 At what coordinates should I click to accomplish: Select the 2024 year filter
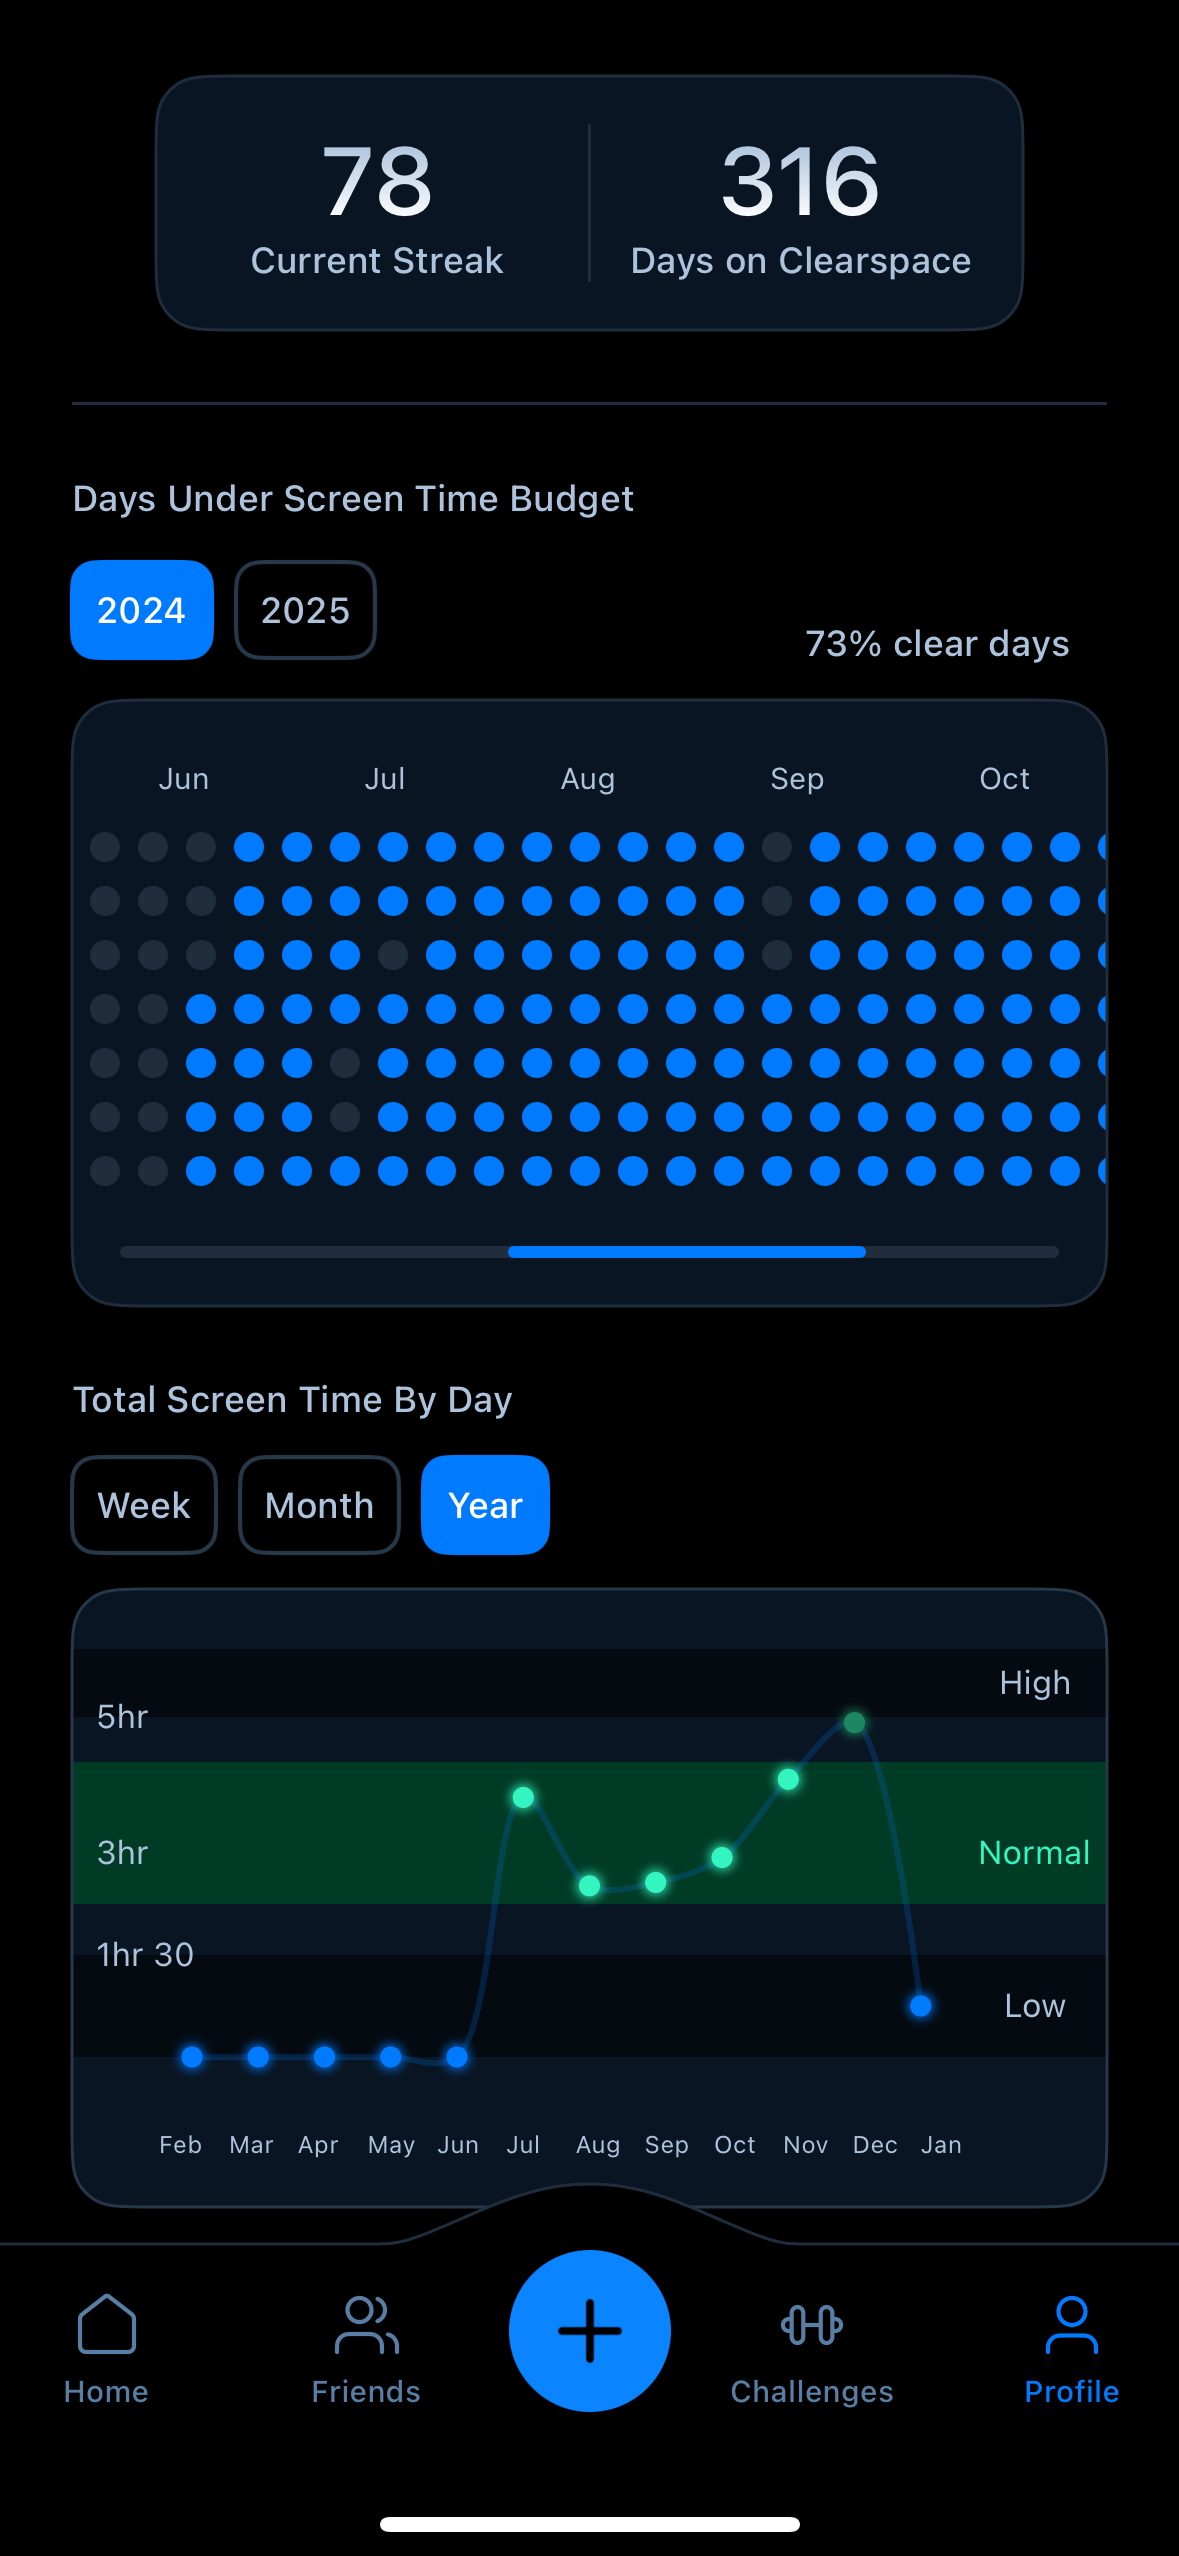tap(142, 610)
